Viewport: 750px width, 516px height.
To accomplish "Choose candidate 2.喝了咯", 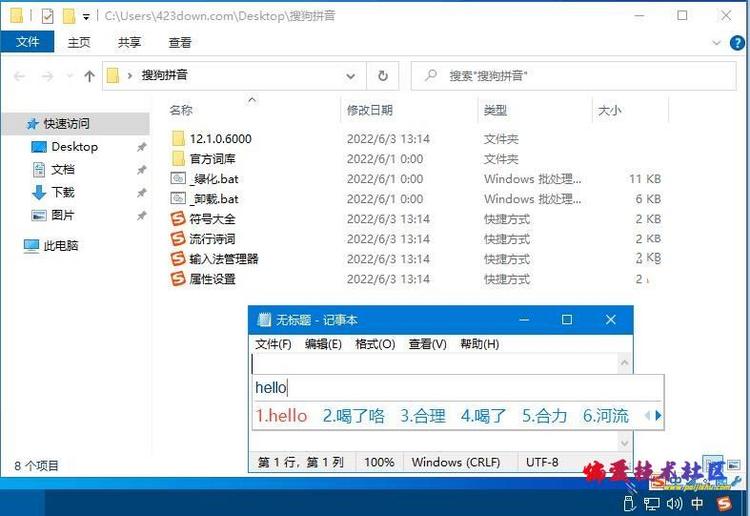I will (353, 415).
